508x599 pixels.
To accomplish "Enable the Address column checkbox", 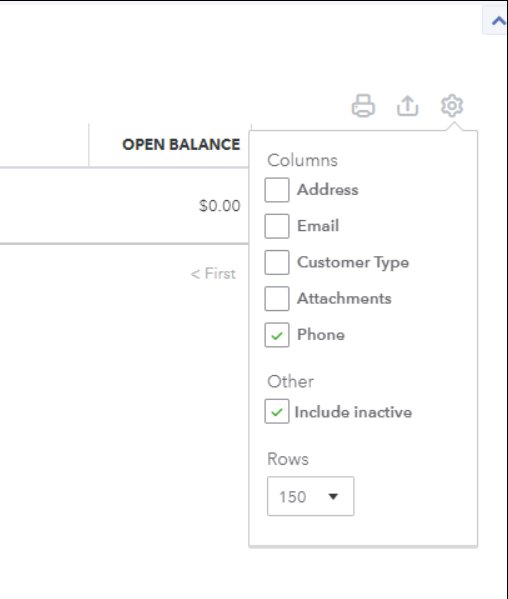I will point(277,190).
